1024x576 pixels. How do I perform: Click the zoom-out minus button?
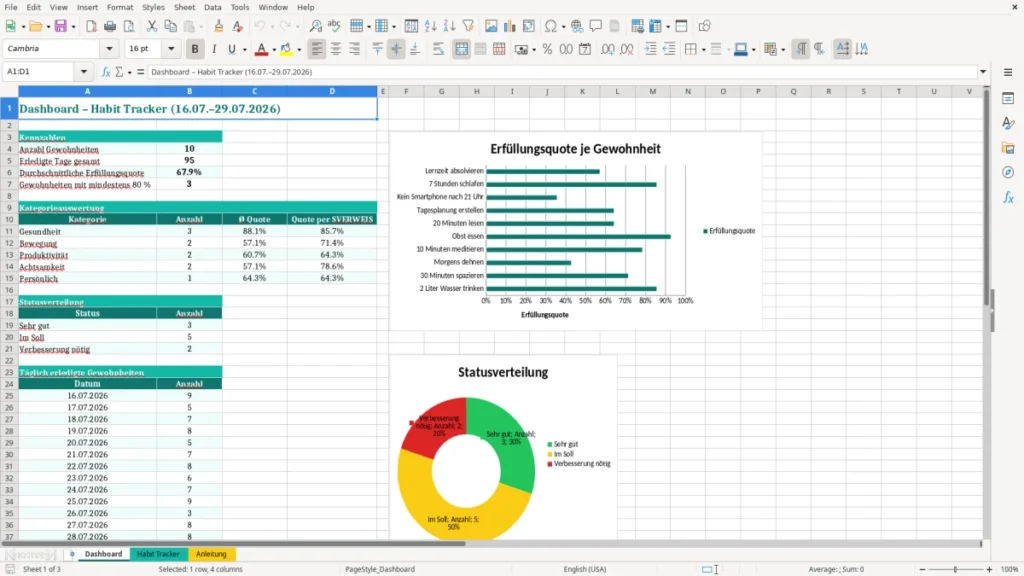[922, 569]
